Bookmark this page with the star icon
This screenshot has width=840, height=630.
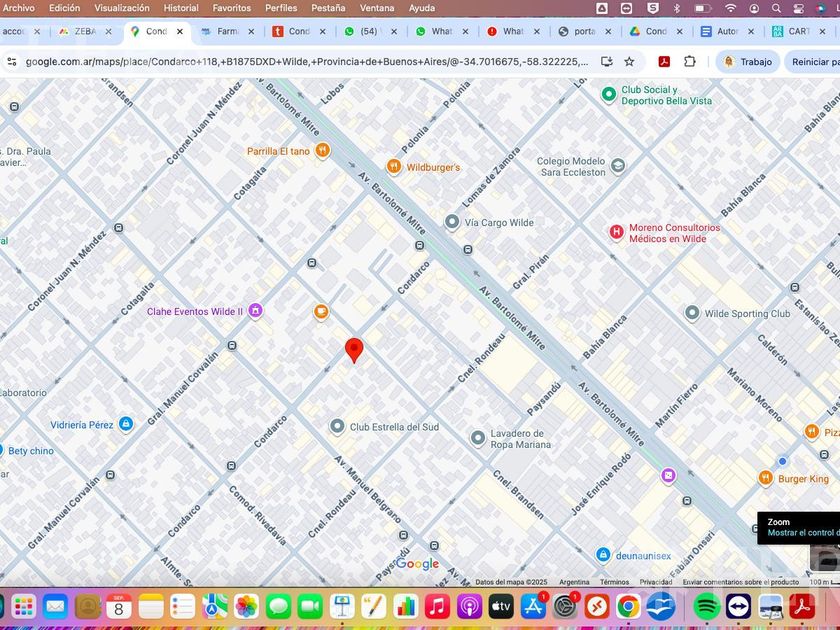629,61
